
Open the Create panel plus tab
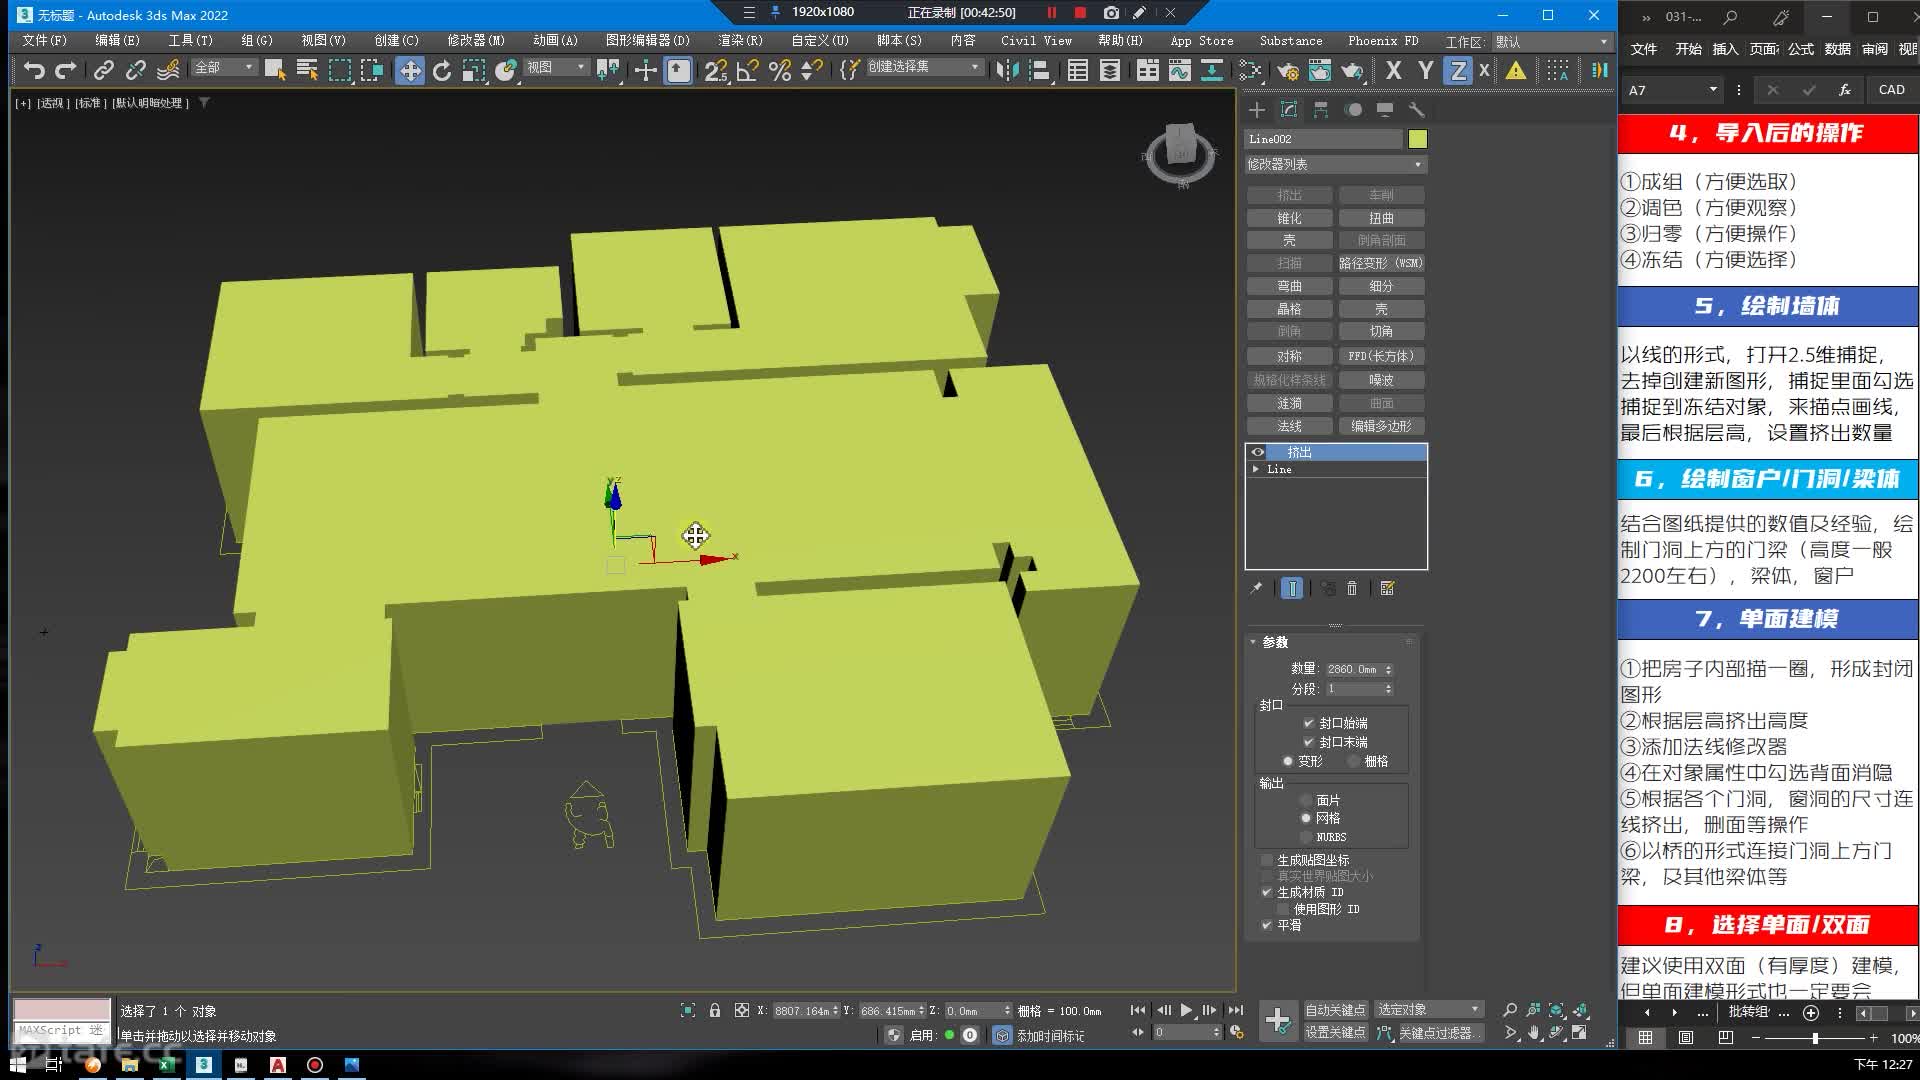1257,109
